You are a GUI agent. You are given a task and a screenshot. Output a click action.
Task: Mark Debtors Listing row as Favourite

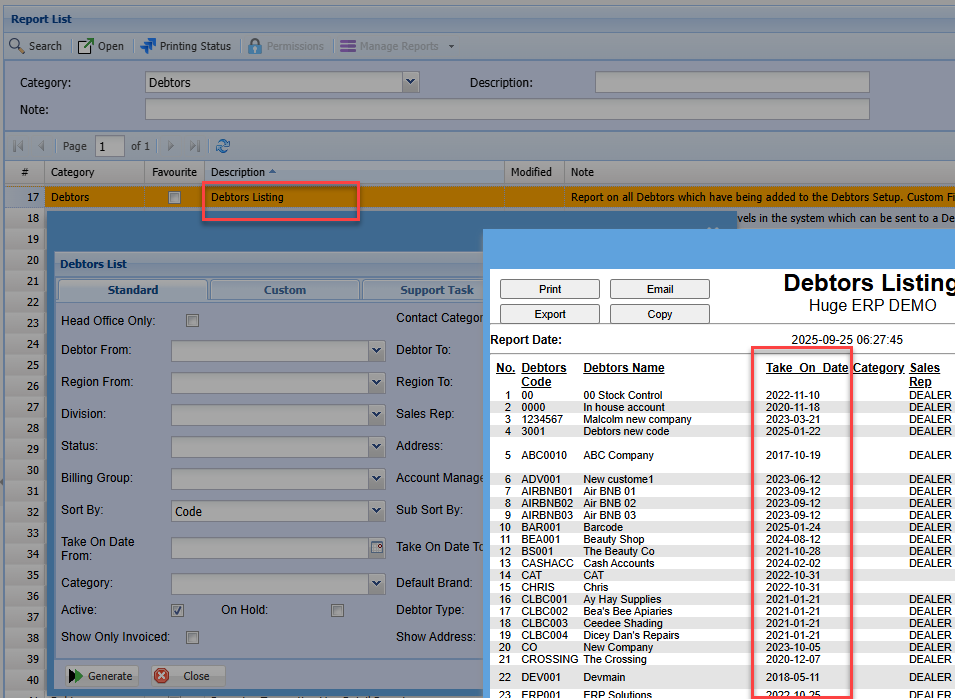[175, 198]
